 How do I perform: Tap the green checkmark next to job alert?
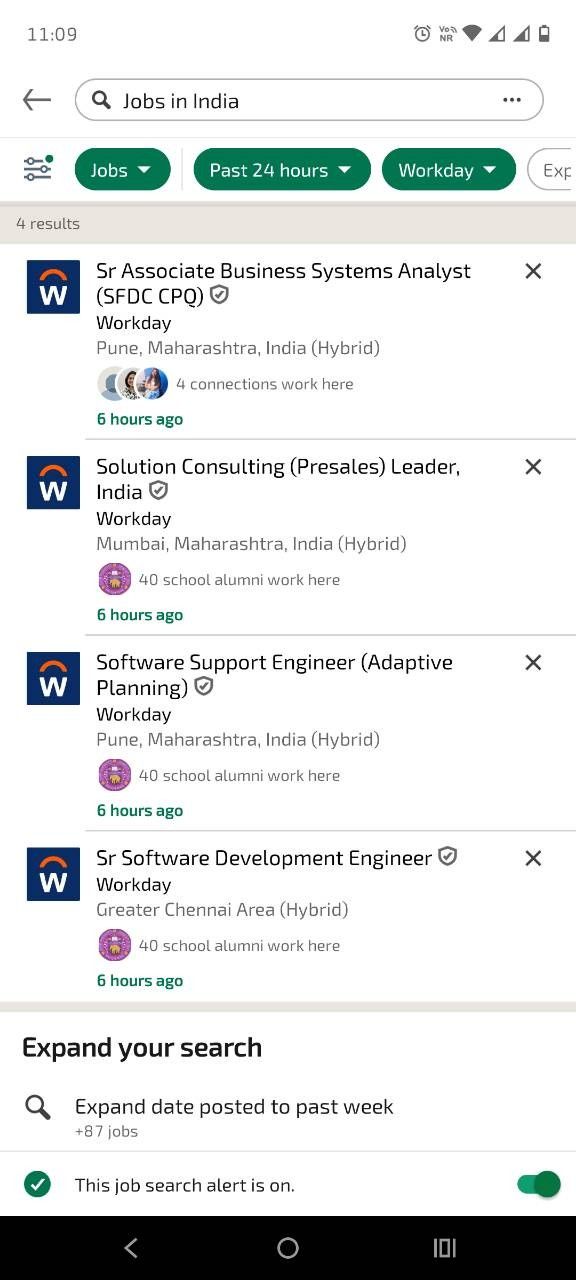point(37,1185)
